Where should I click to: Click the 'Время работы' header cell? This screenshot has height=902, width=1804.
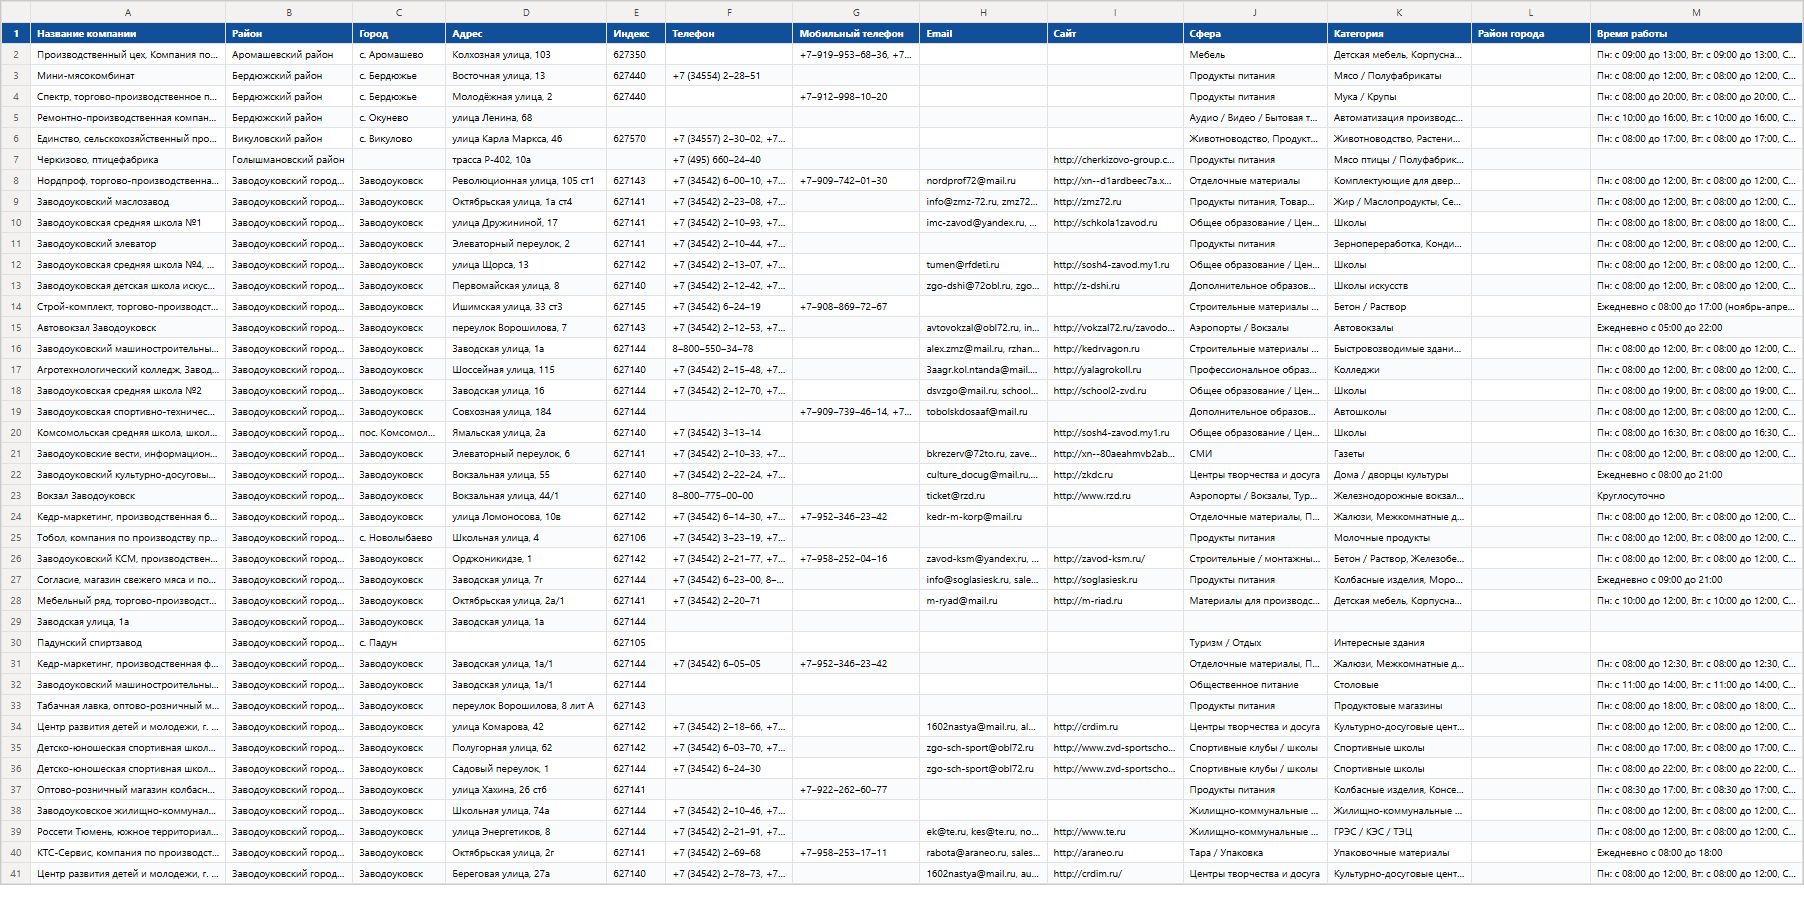1696,34
